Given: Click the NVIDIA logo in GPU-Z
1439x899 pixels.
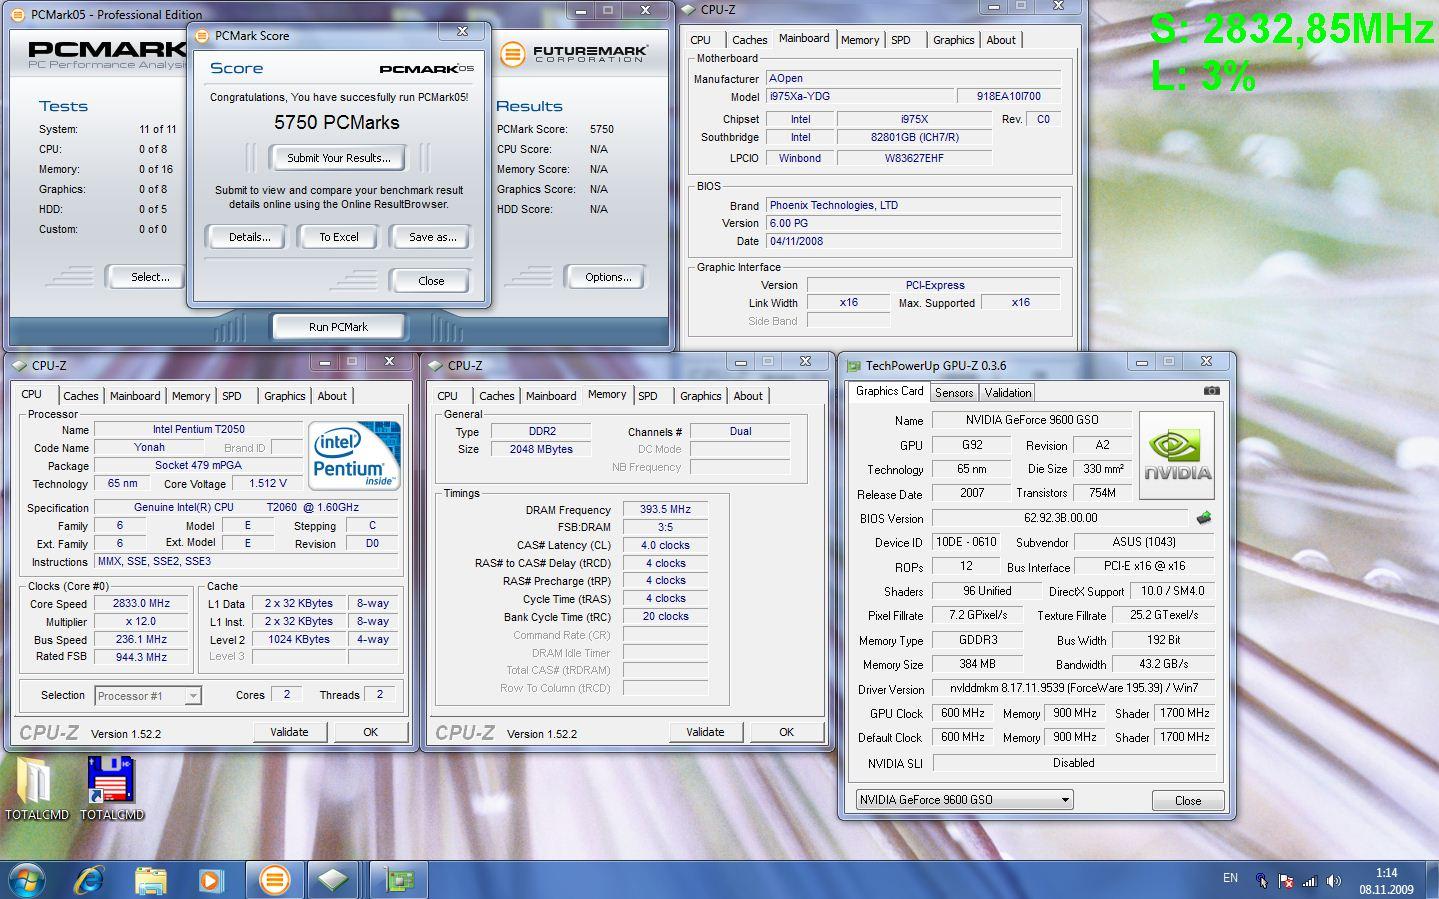Looking at the screenshot, I should click(x=1177, y=456).
